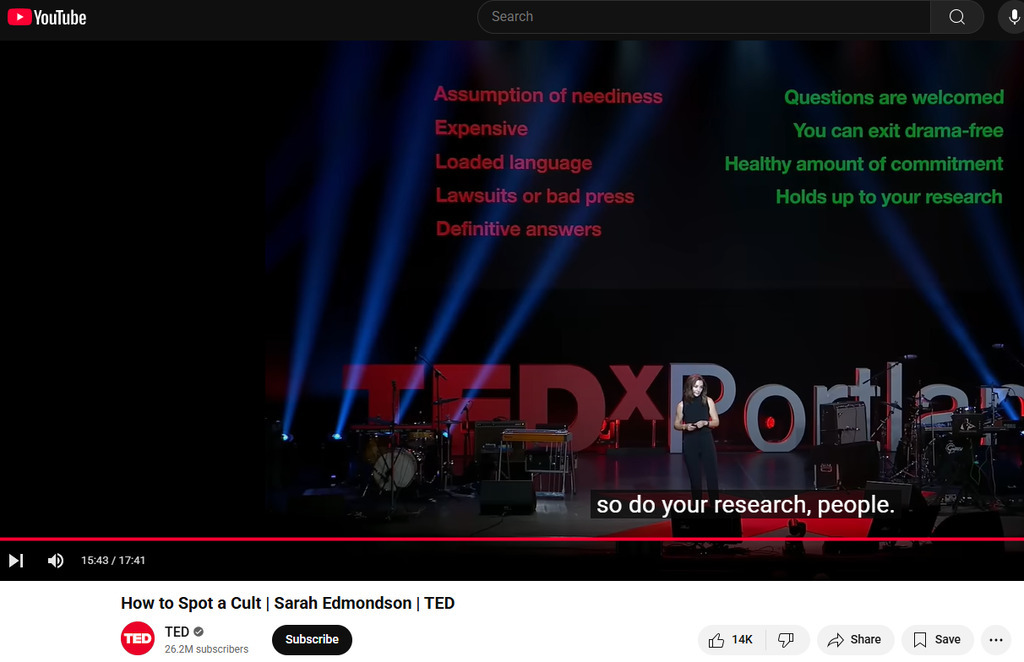
Task: Click the video frame to pause playback
Action: click(512, 300)
